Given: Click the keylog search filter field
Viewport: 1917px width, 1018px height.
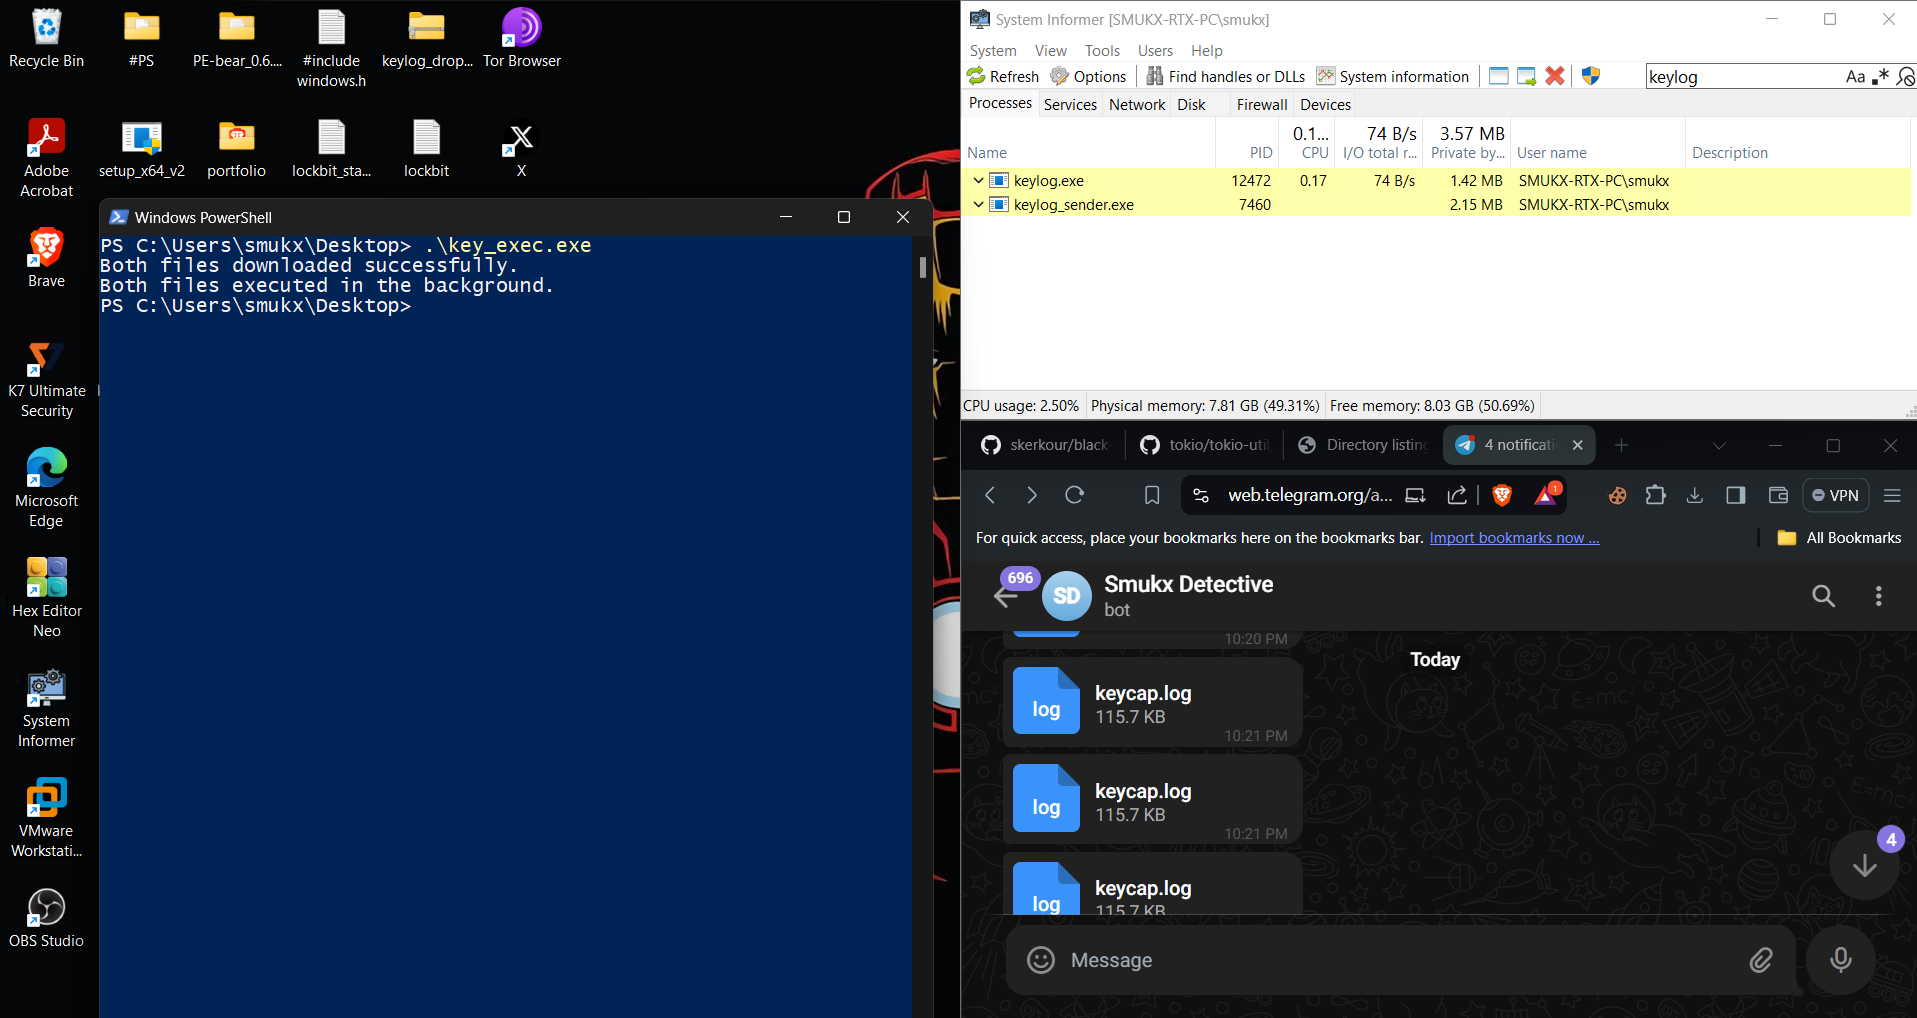Looking at the screenshot, I should (1744, 77).
